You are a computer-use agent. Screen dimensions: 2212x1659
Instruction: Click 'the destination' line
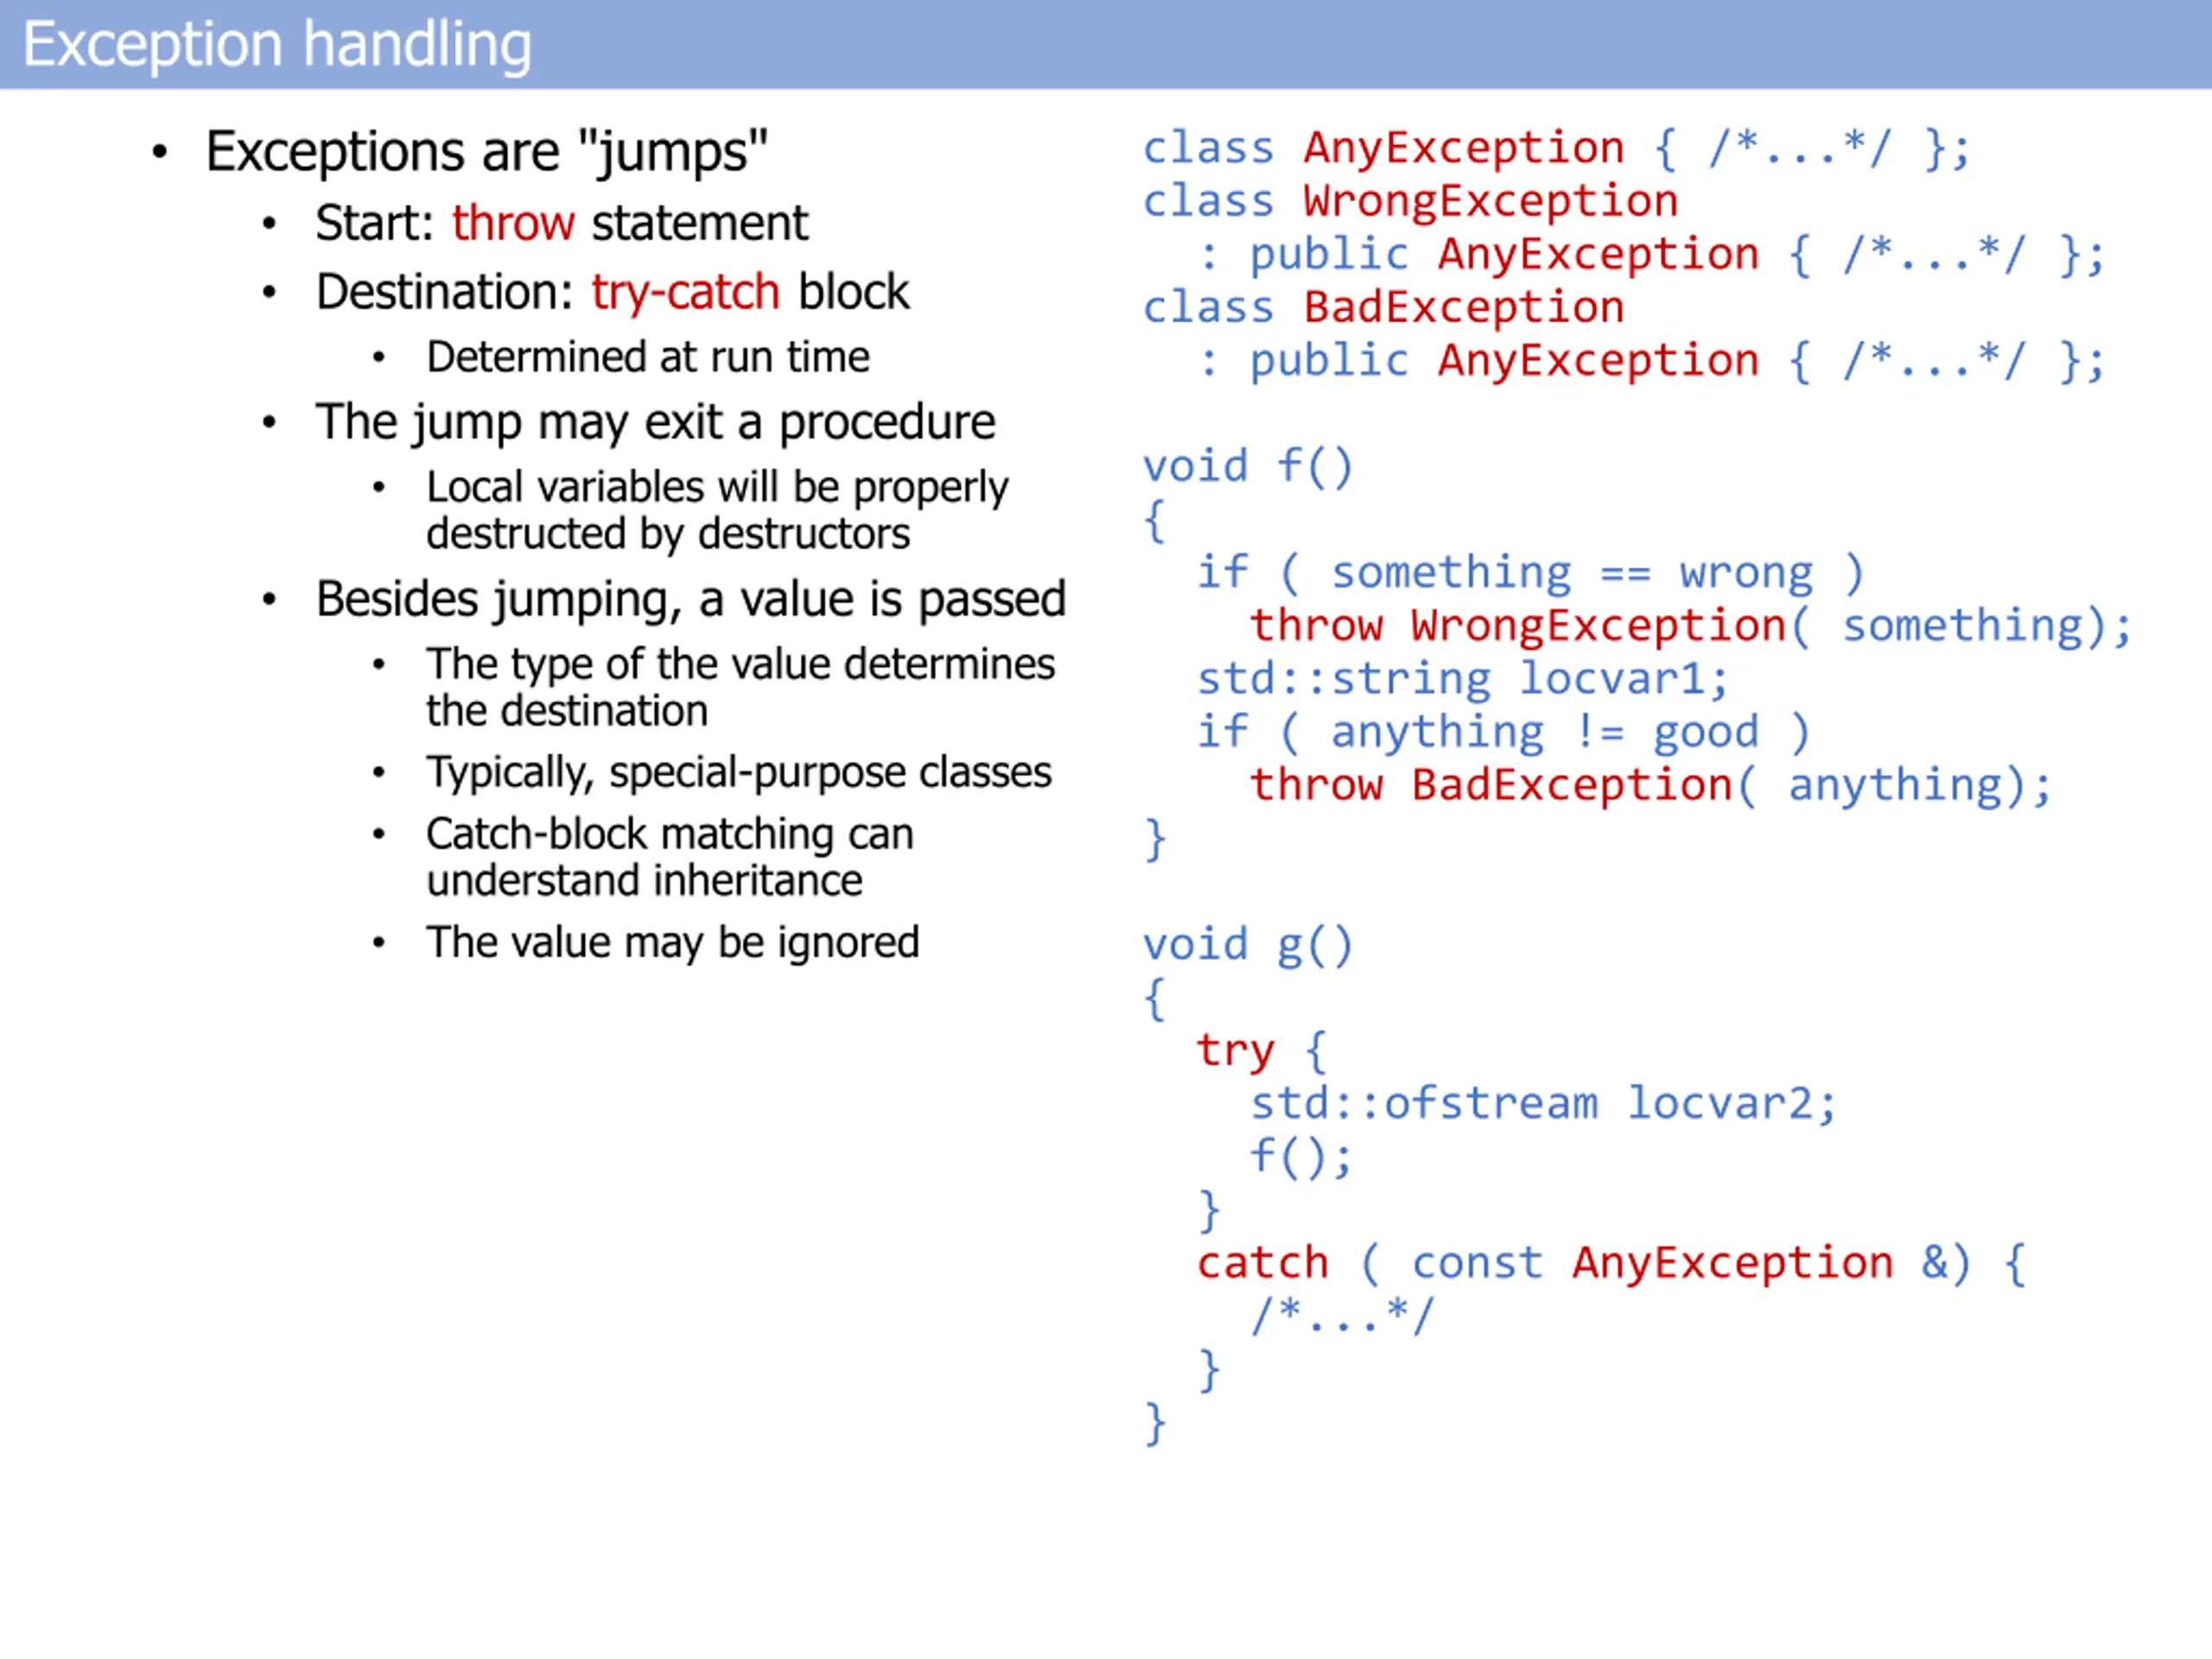567,711
